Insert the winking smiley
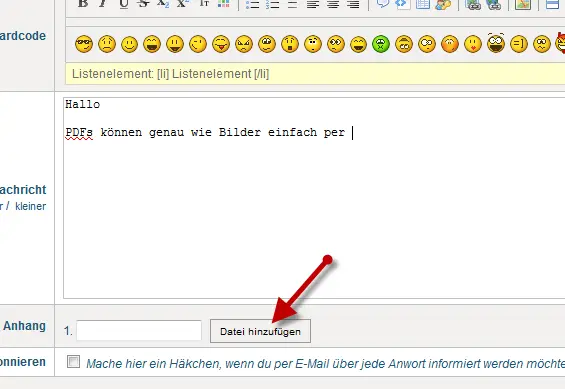 (198, 44)
